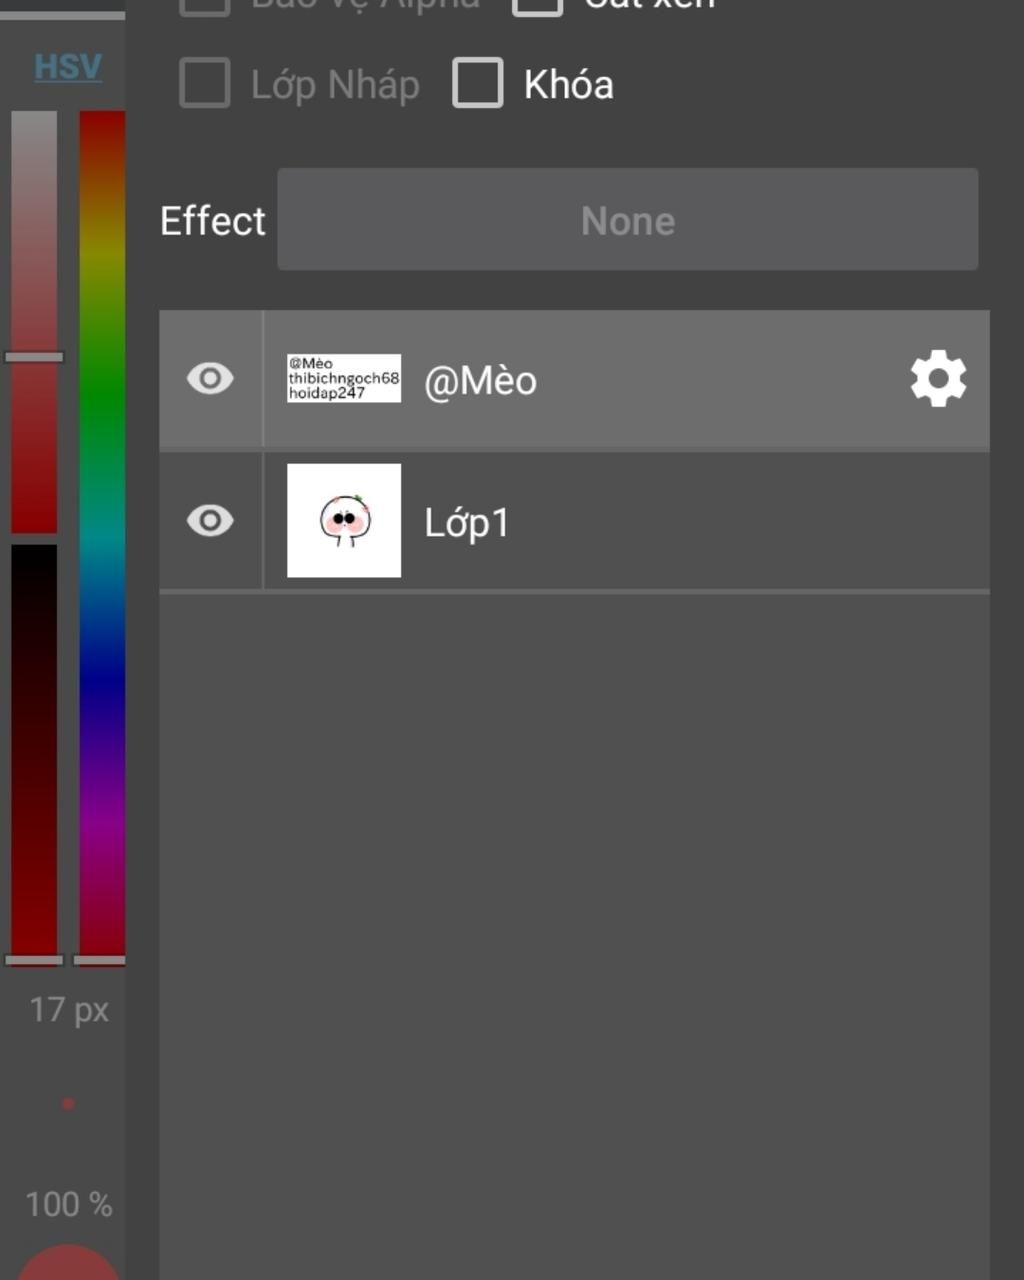Tap the 100 % opacity label
This screenshot has width=1024, height=1280.
[x=69, y=1205]
